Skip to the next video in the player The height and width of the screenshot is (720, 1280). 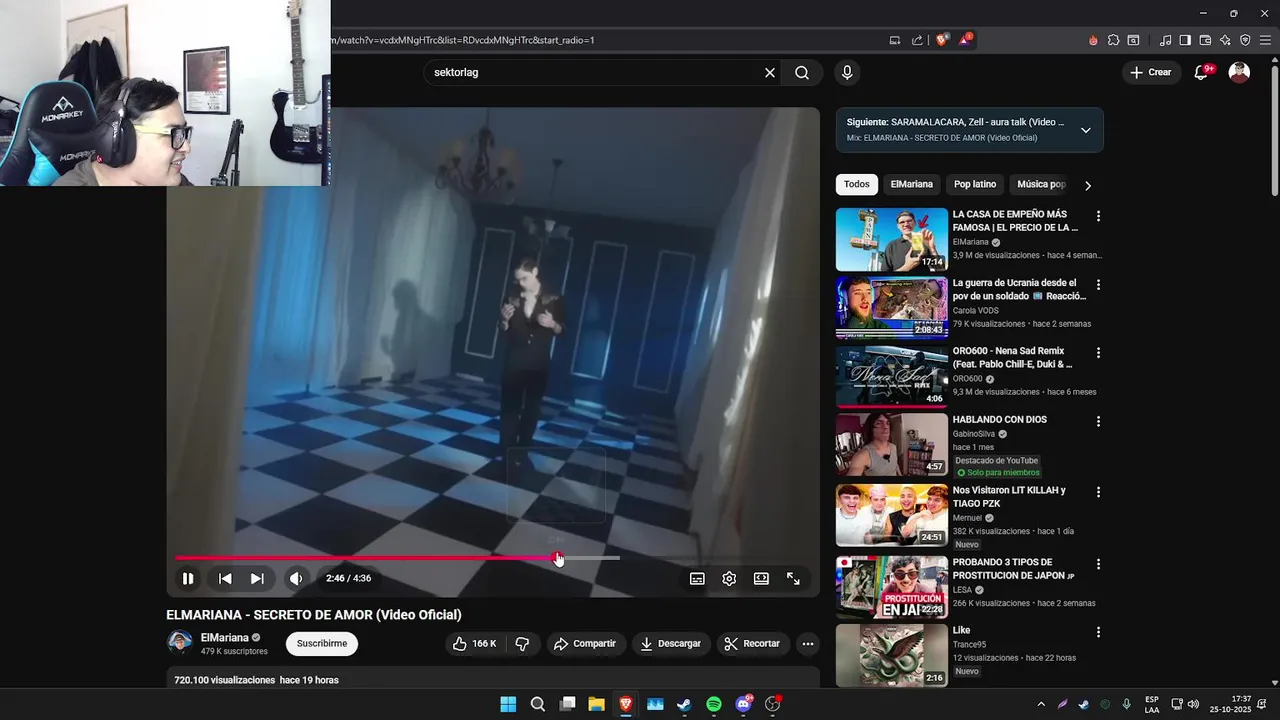pyautogui.click(x=257, y=578)
